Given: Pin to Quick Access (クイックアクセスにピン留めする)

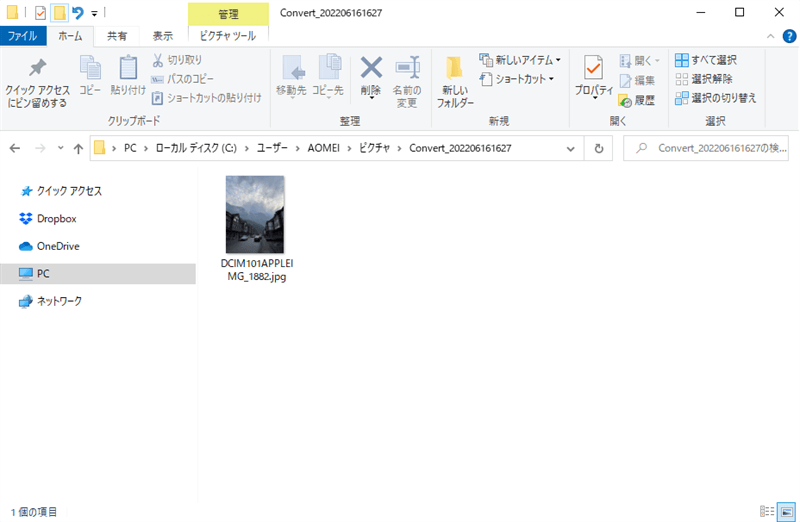Looking at the screenshot, I should coord(37,80).
